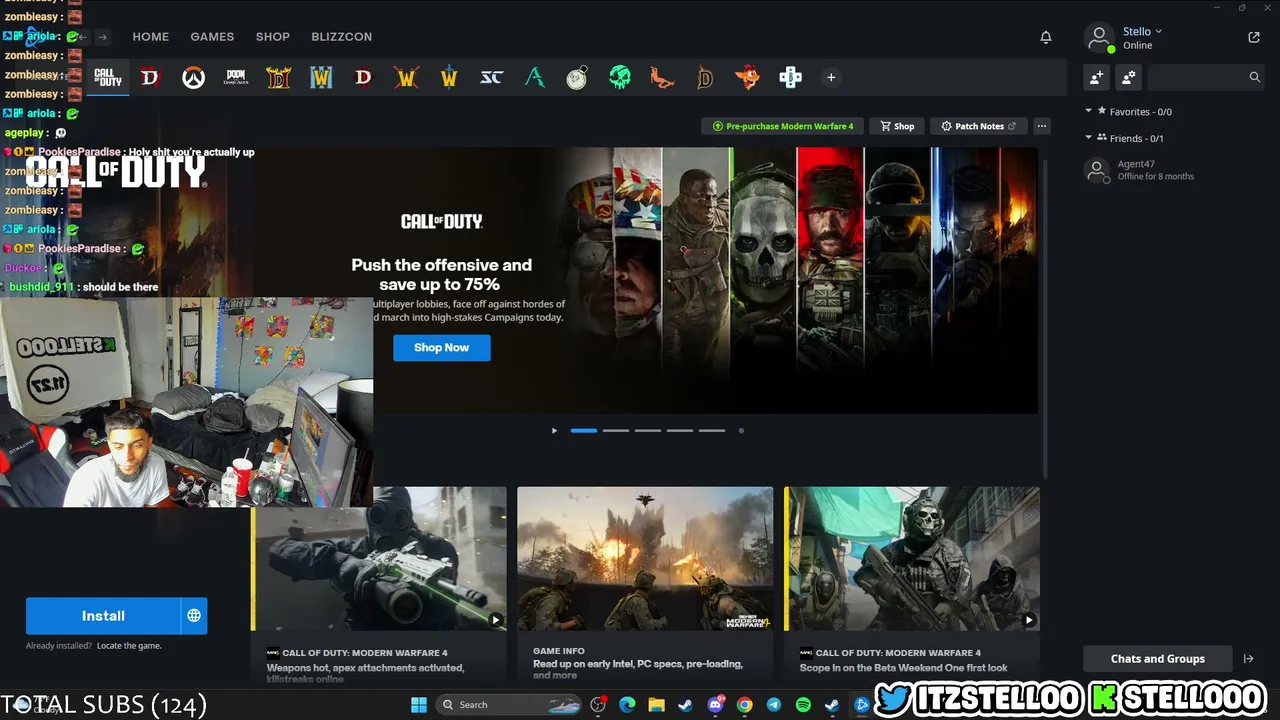Open Telegram from the taskbar

coord(774,705)
